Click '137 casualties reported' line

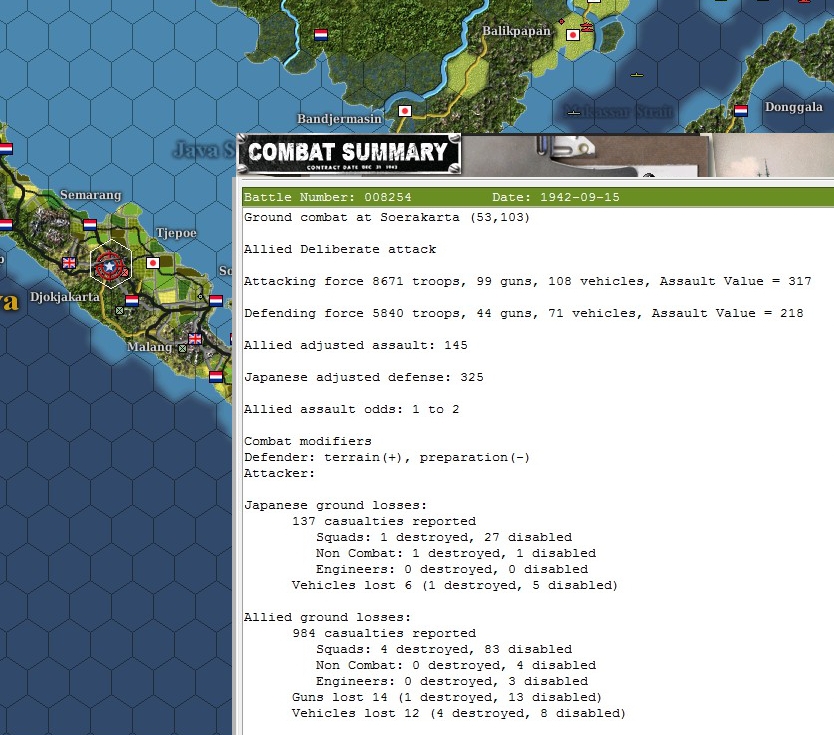tap(384, 521)
